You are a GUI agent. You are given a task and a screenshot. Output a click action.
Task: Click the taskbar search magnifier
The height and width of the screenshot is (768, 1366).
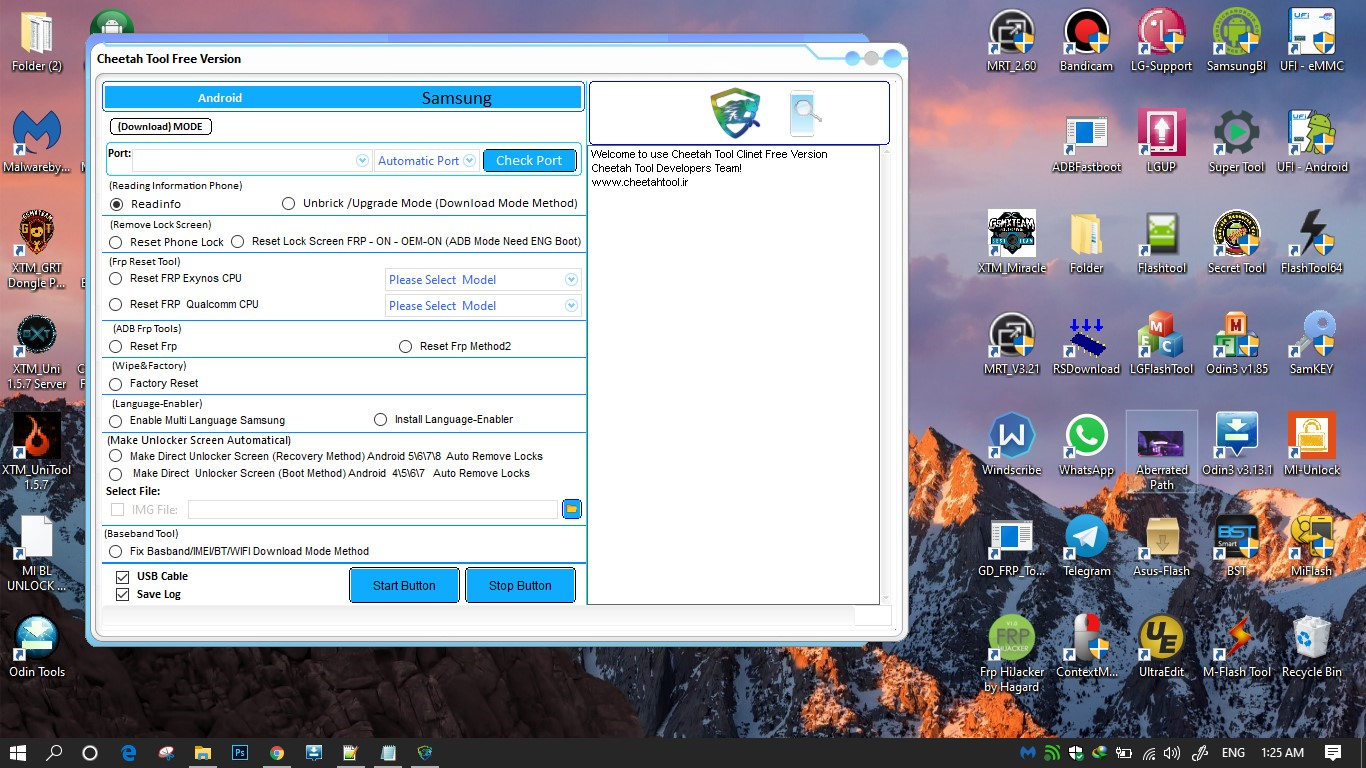54,753
